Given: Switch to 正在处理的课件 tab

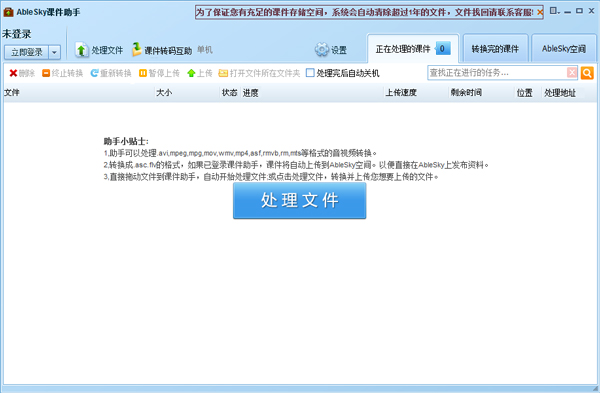Looking at the screenshot, I should (x=413, y=49).
